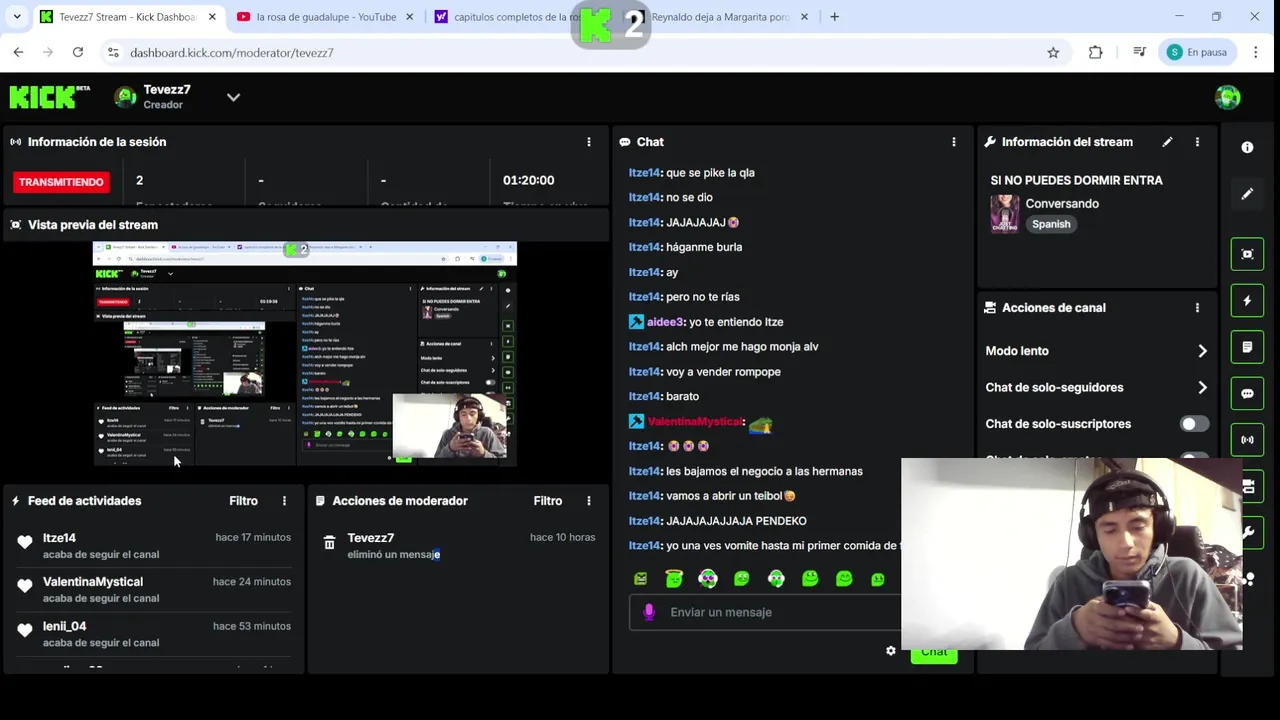The image size is (1280, 720).
Task: Click the Spanish language tag
Action: click(x=1051, y=224)
